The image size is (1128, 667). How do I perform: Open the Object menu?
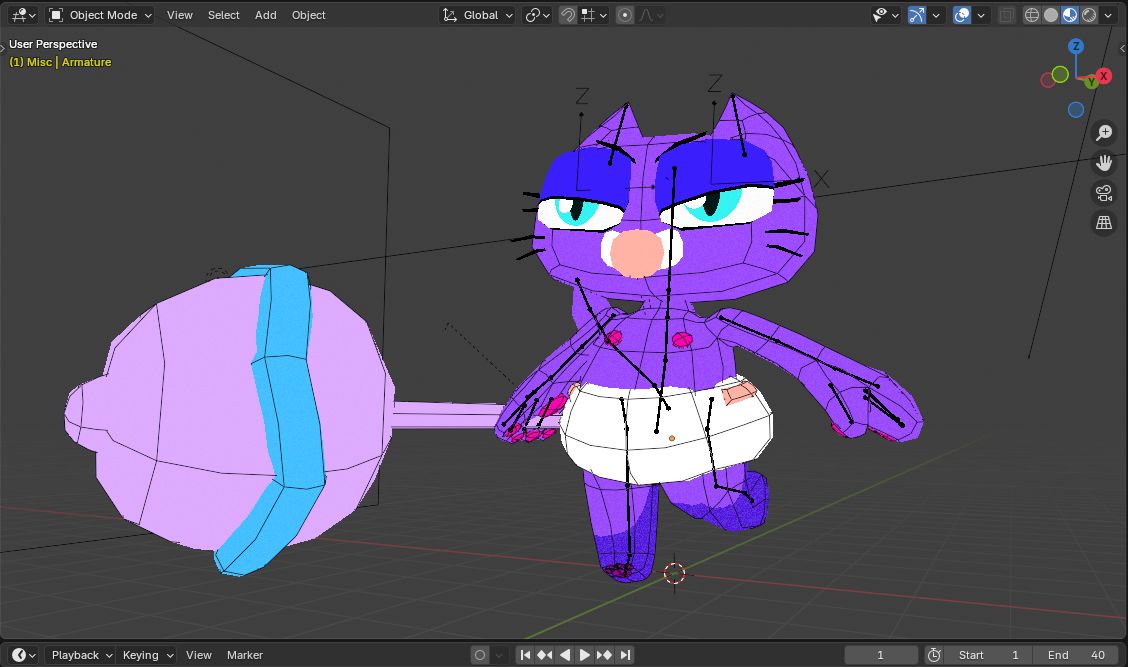309,14
